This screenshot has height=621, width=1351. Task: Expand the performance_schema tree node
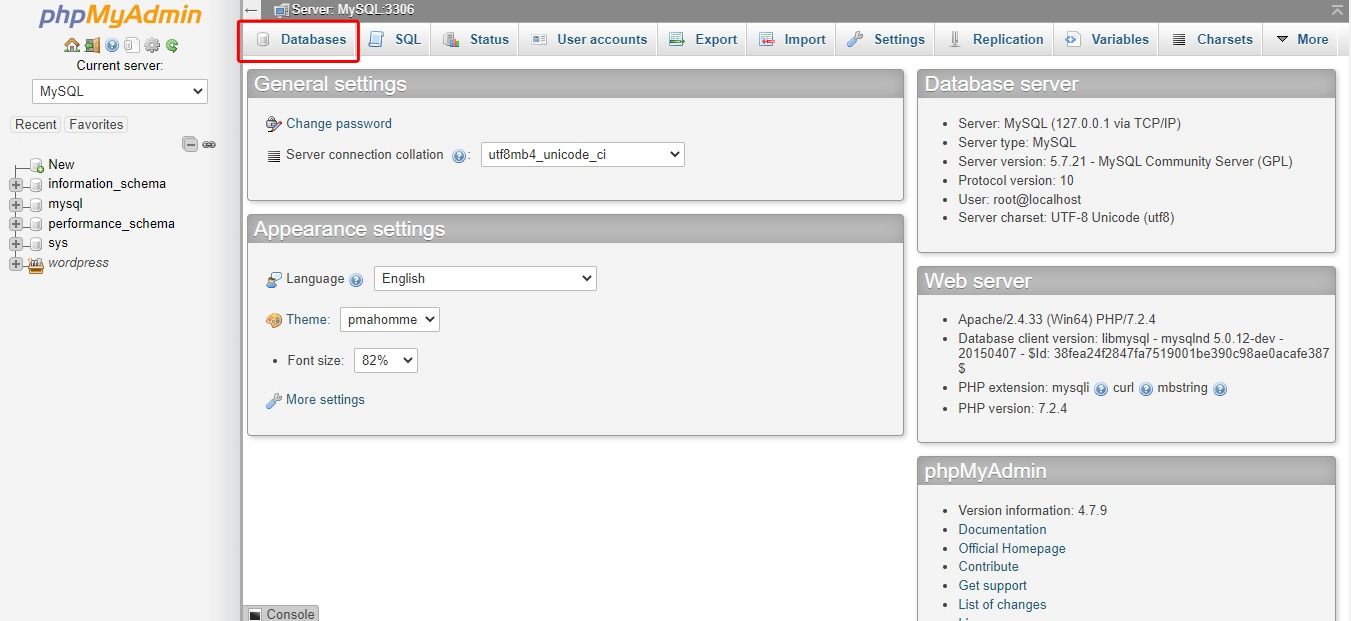coord(15,224)
